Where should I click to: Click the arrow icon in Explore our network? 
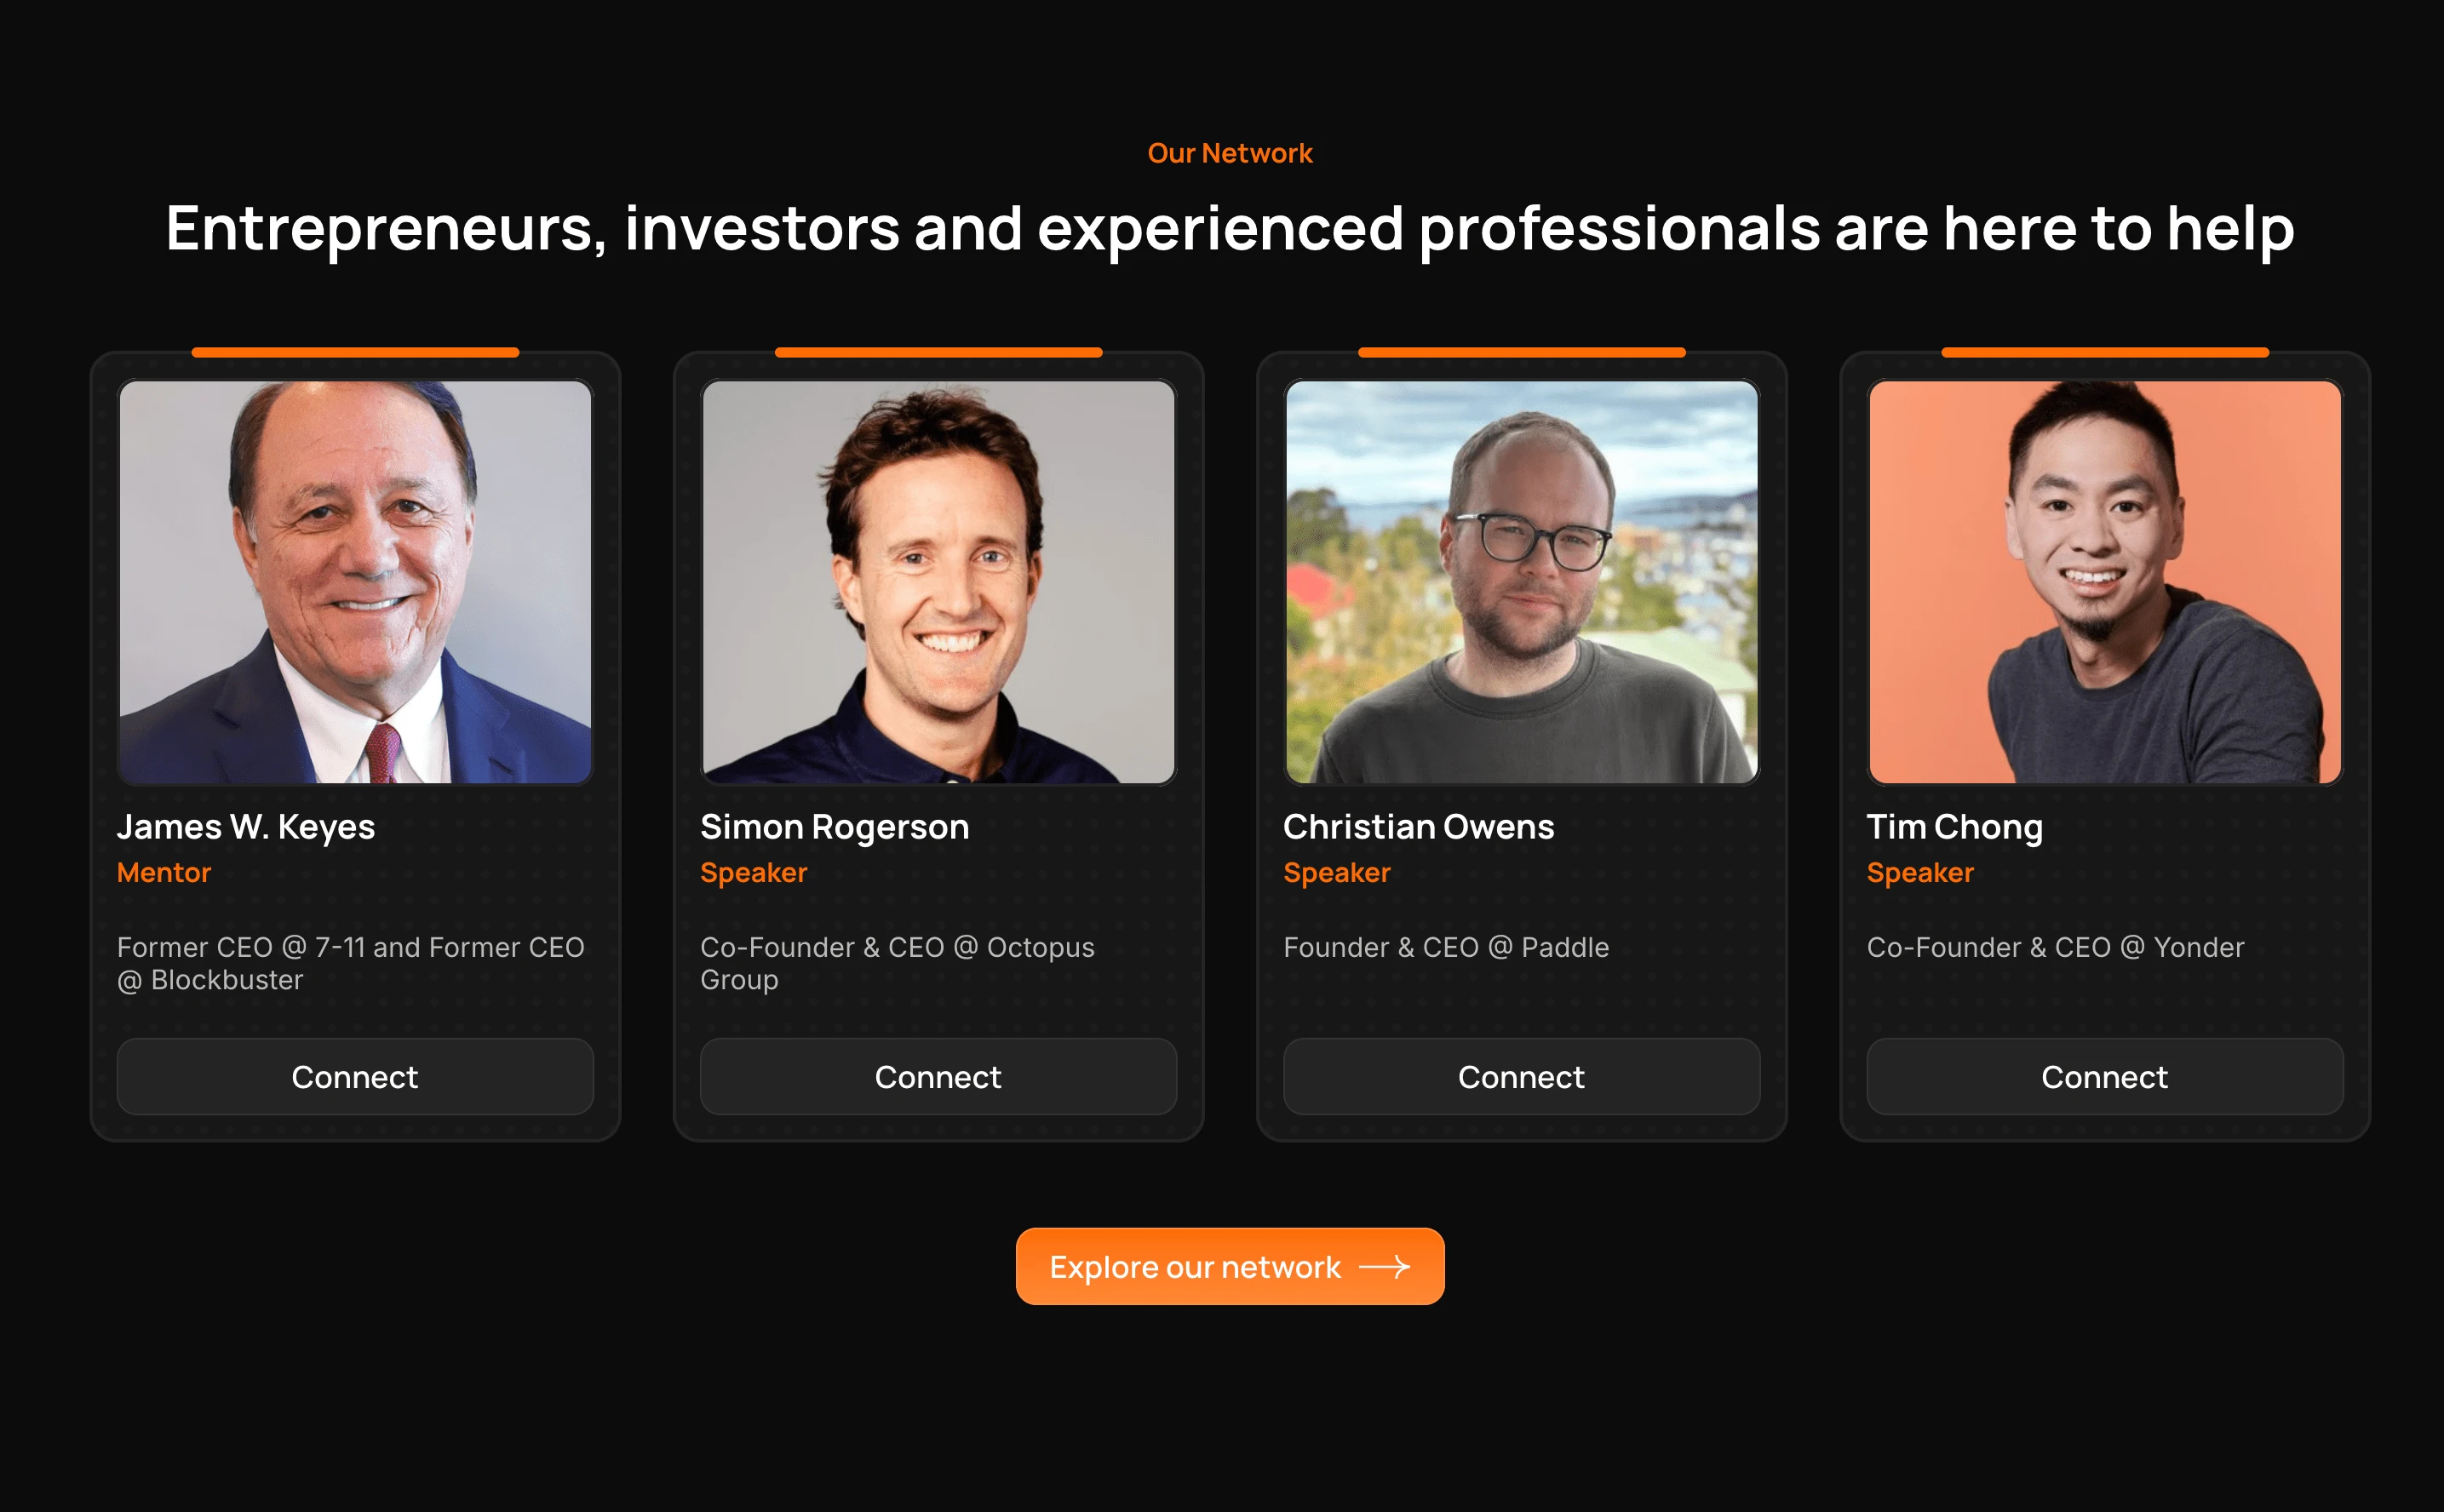(x=1385, y=1267)
